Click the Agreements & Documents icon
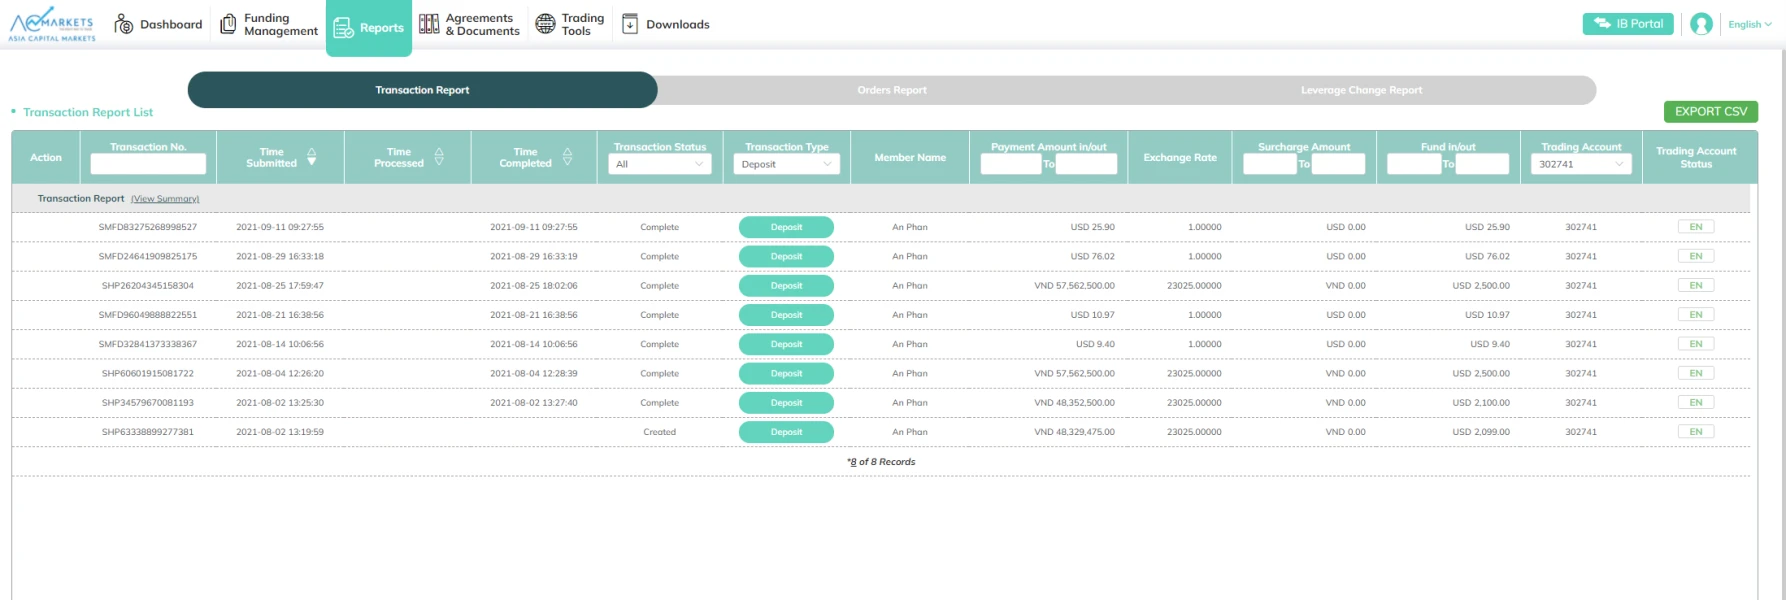This screenshot has width=1786, height=600. point(429,24)
